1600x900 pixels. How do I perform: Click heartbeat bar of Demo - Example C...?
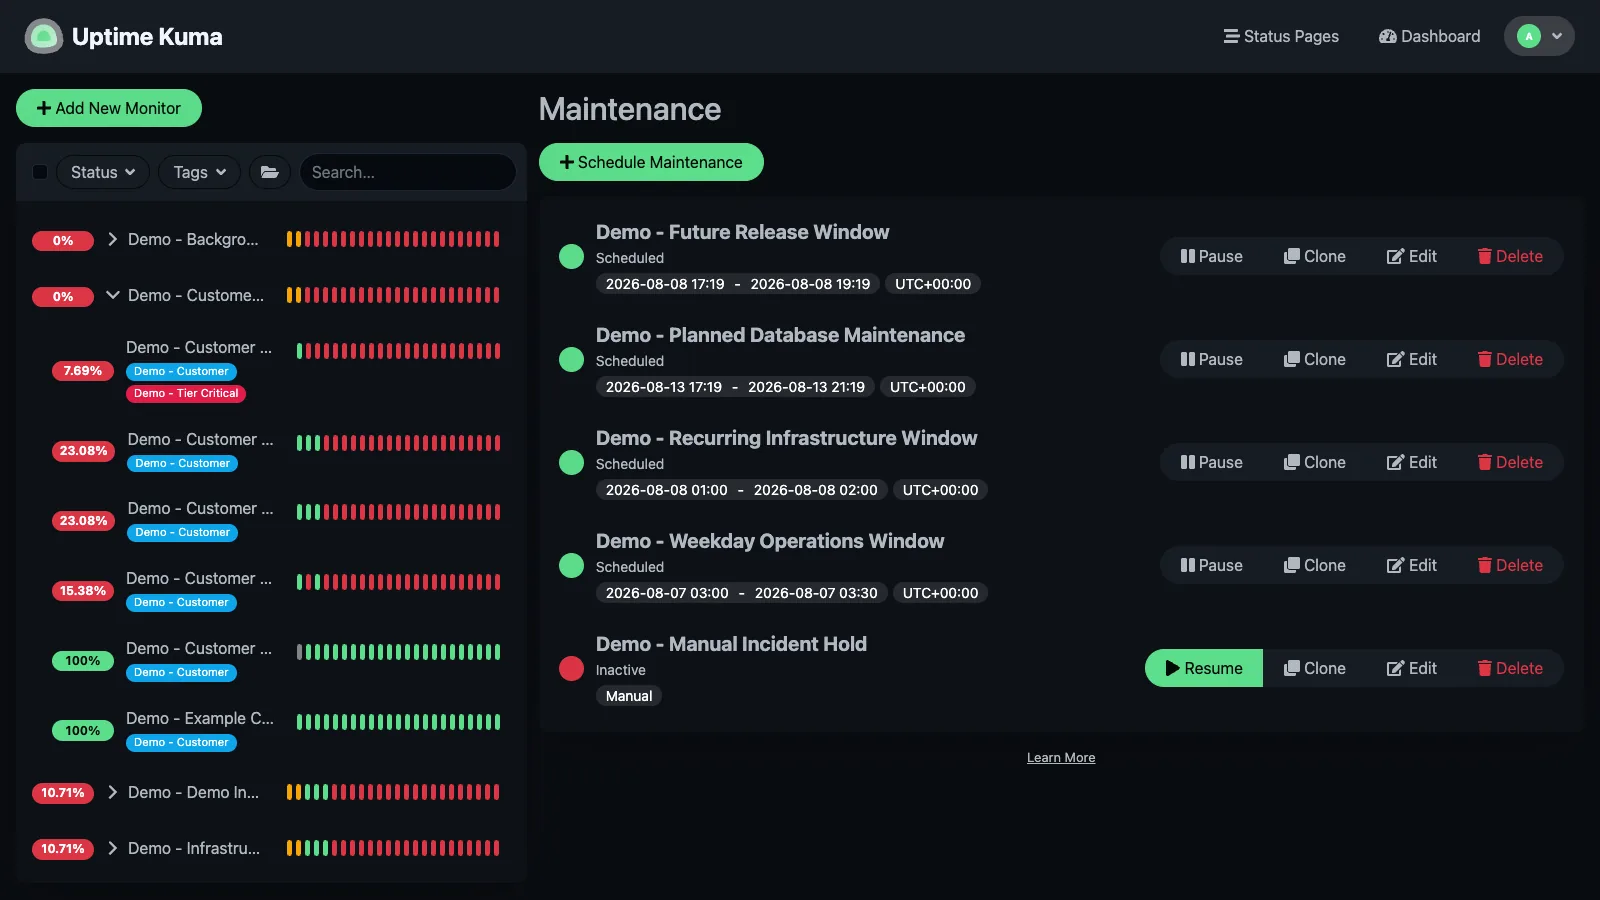coord(398,722)
